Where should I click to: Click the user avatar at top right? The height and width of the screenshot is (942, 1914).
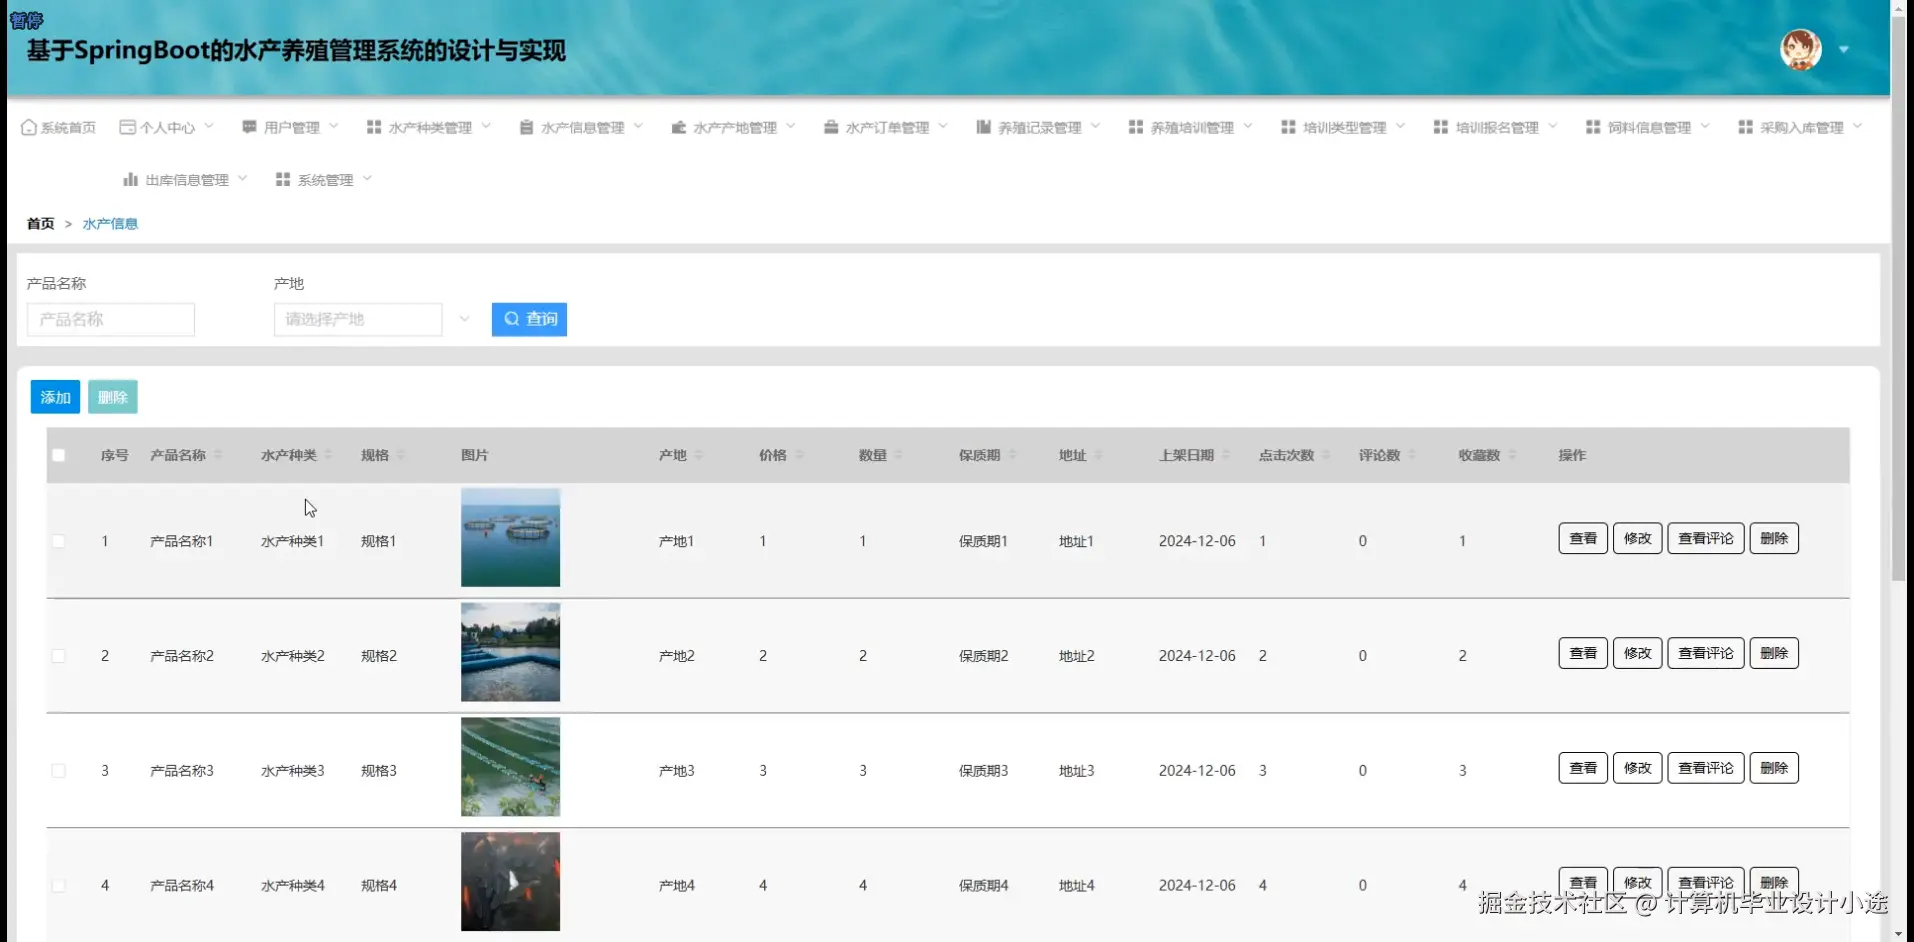tap(1800, 49)
